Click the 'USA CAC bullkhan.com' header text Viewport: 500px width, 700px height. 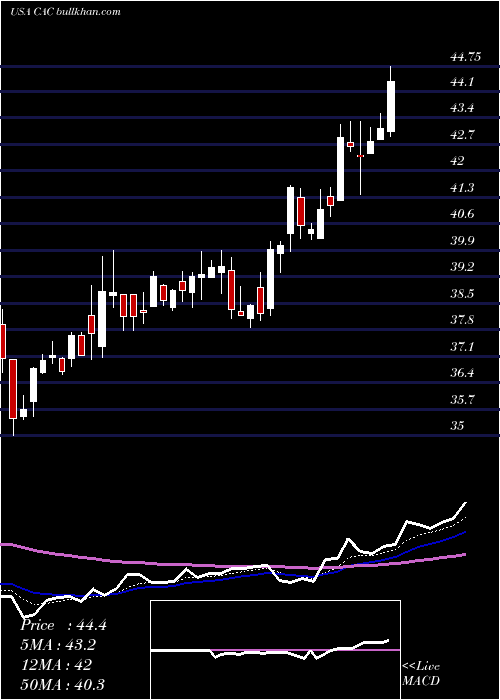click(x=65, y=12)
